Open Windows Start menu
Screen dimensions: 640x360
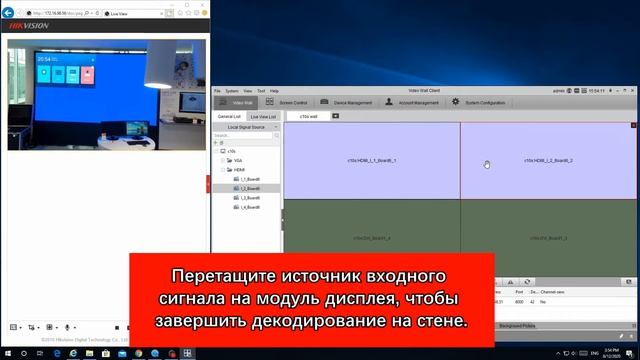coord(7,353)
